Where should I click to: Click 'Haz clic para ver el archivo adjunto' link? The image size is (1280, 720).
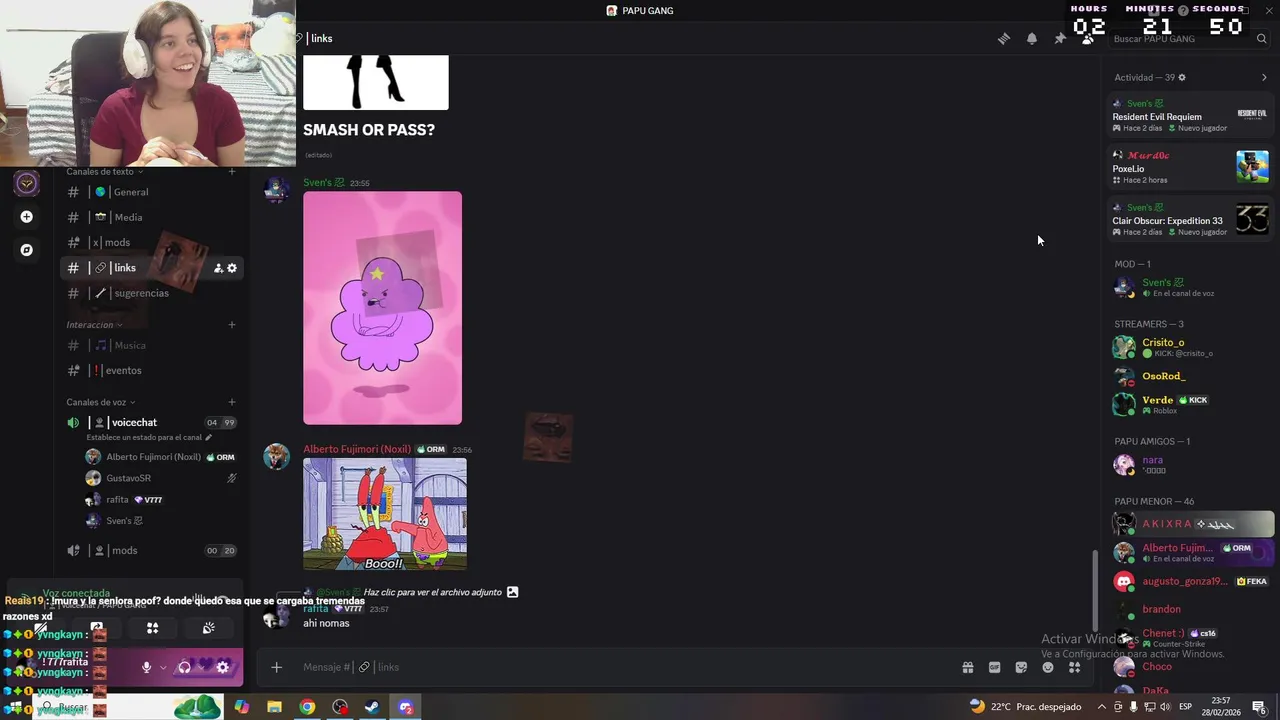coord(432,592)
